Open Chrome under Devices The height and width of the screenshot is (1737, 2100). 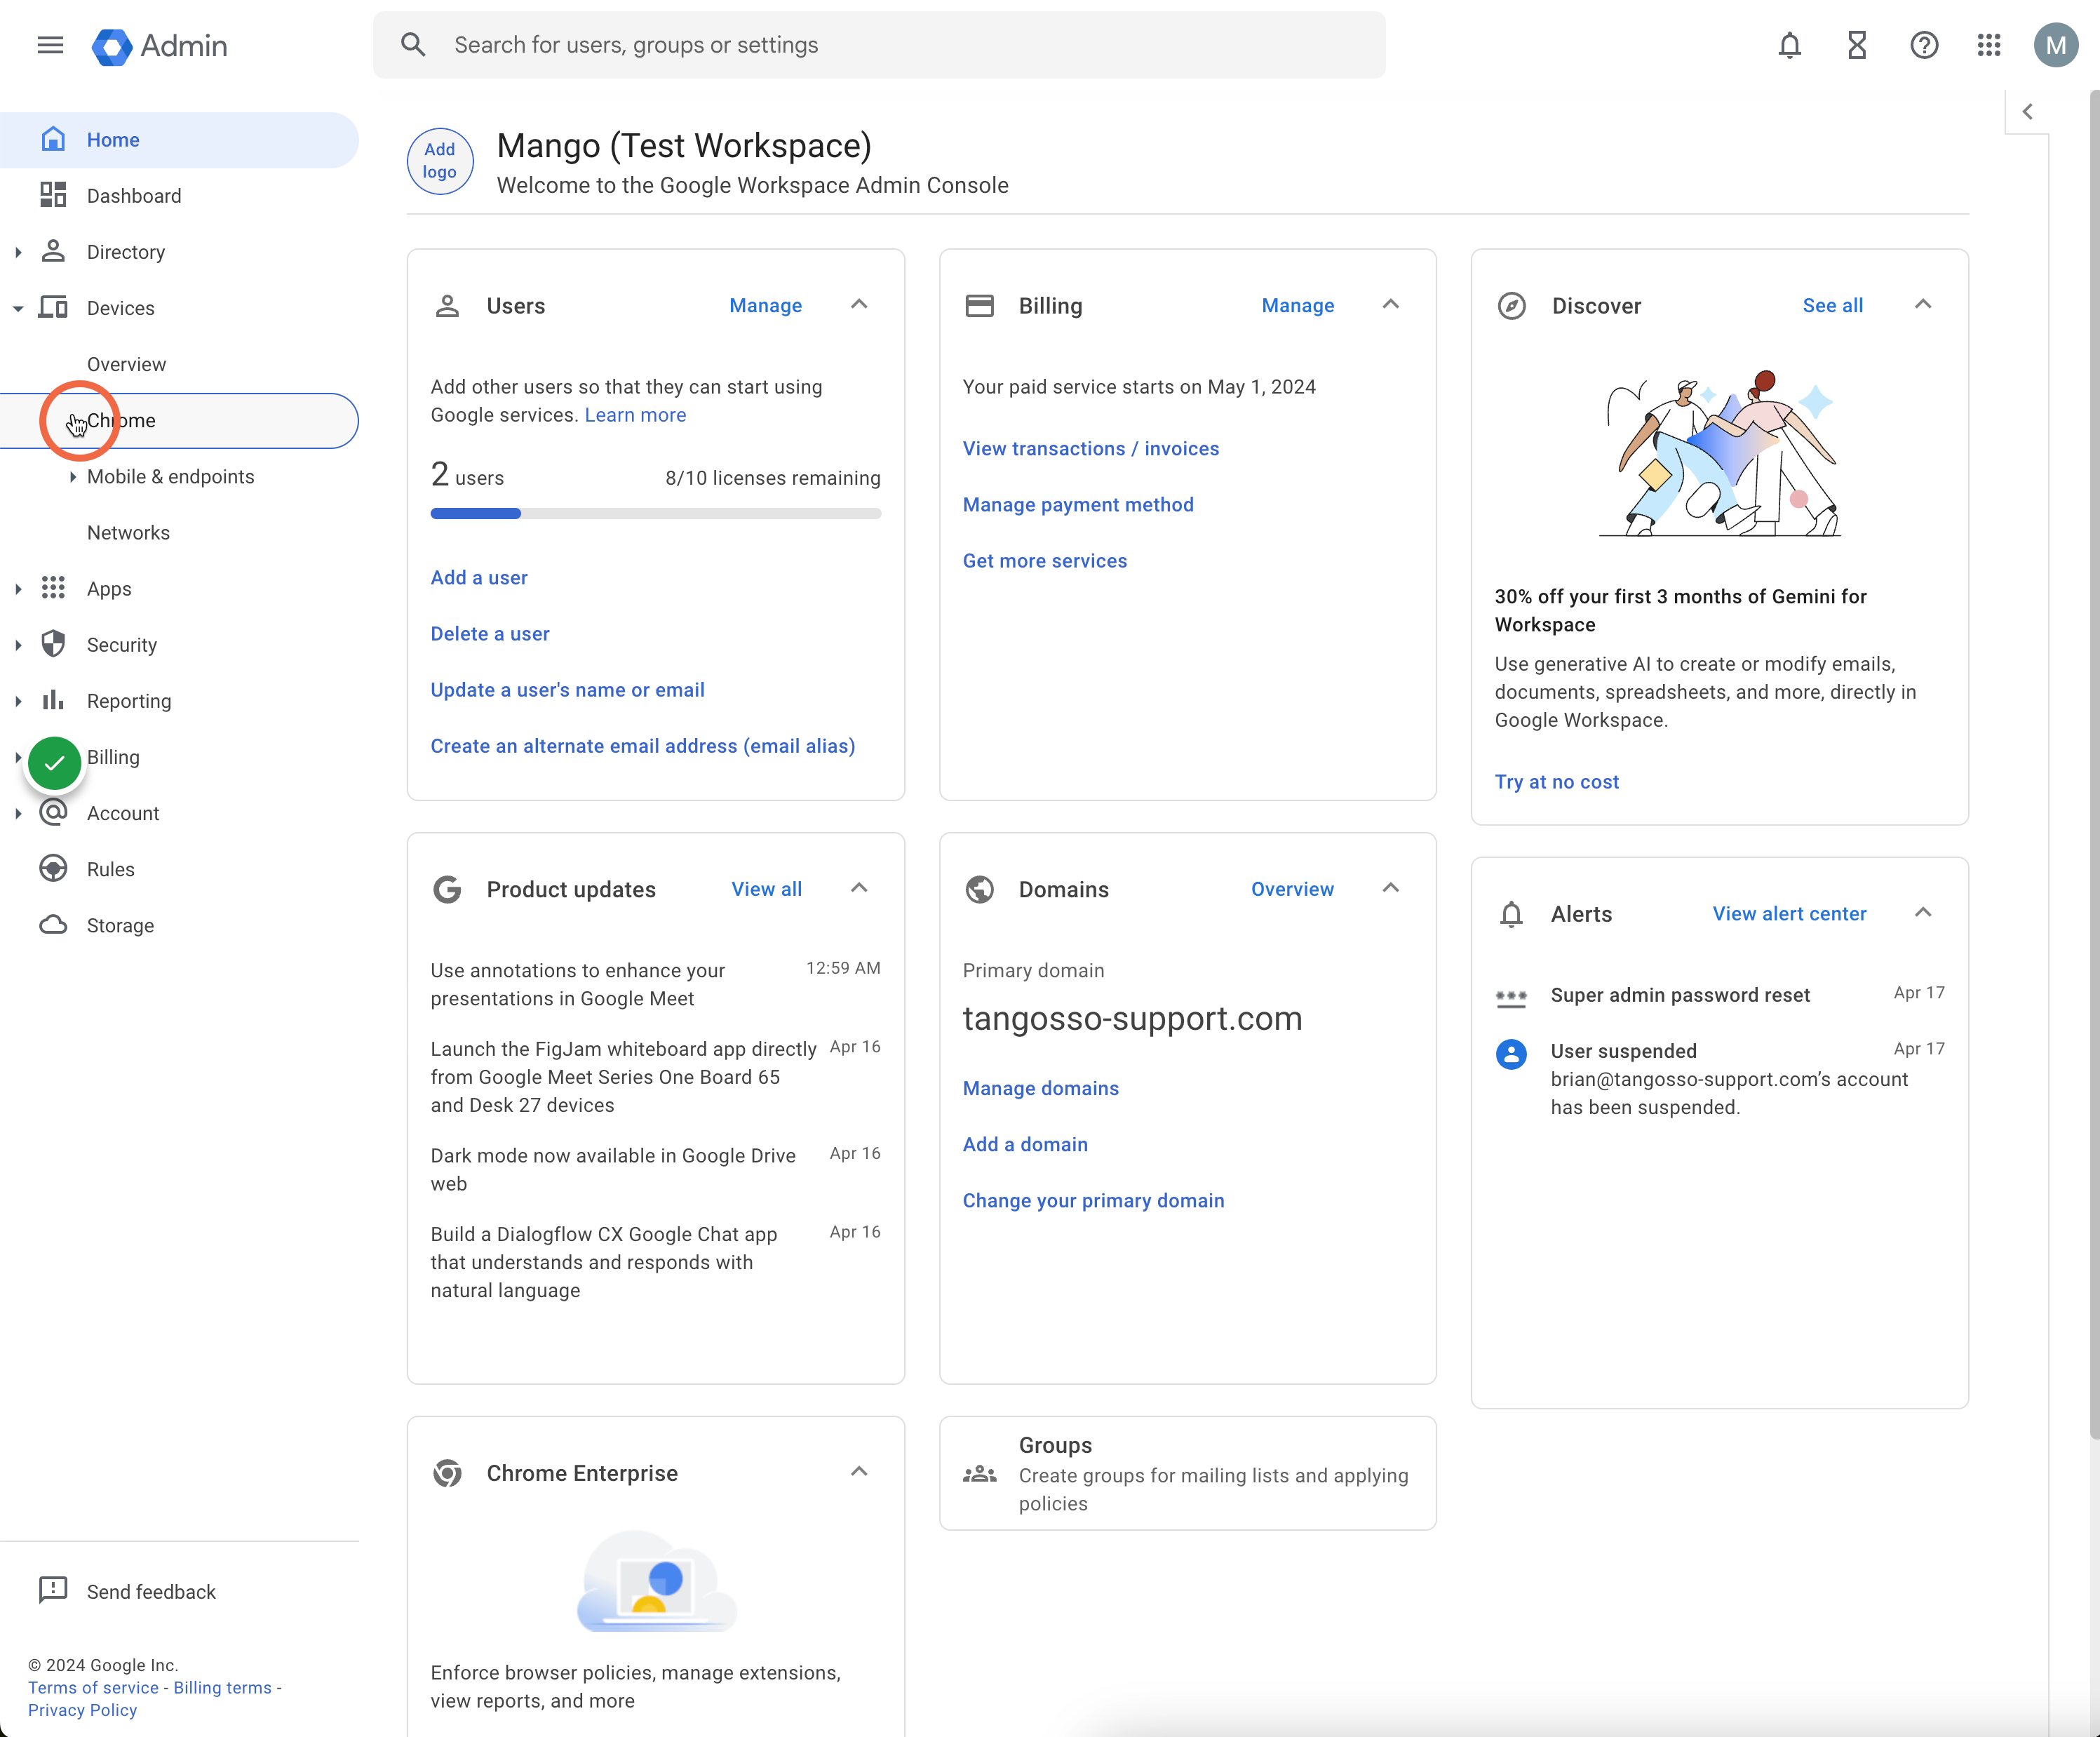pos(180,421)
